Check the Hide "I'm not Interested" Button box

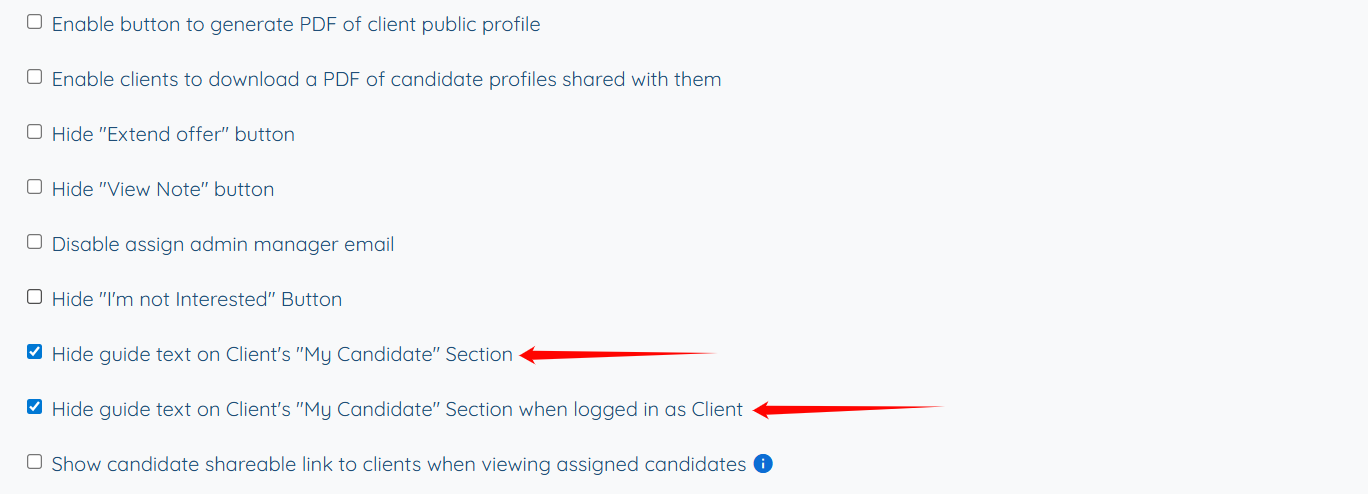click(35, 297)
